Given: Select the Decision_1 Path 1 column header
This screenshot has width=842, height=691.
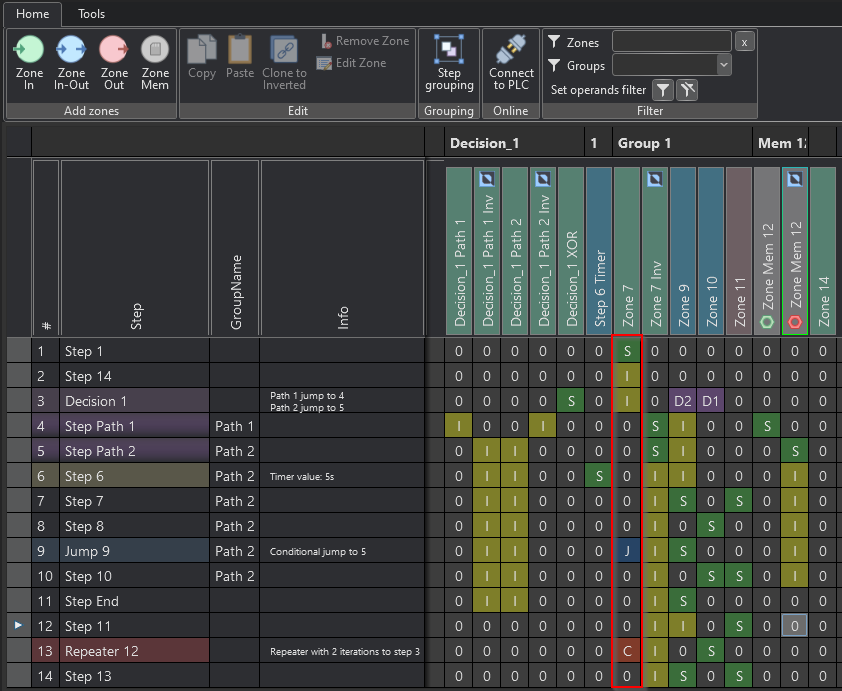Looking at the screenshot, I should coord(459,251).
